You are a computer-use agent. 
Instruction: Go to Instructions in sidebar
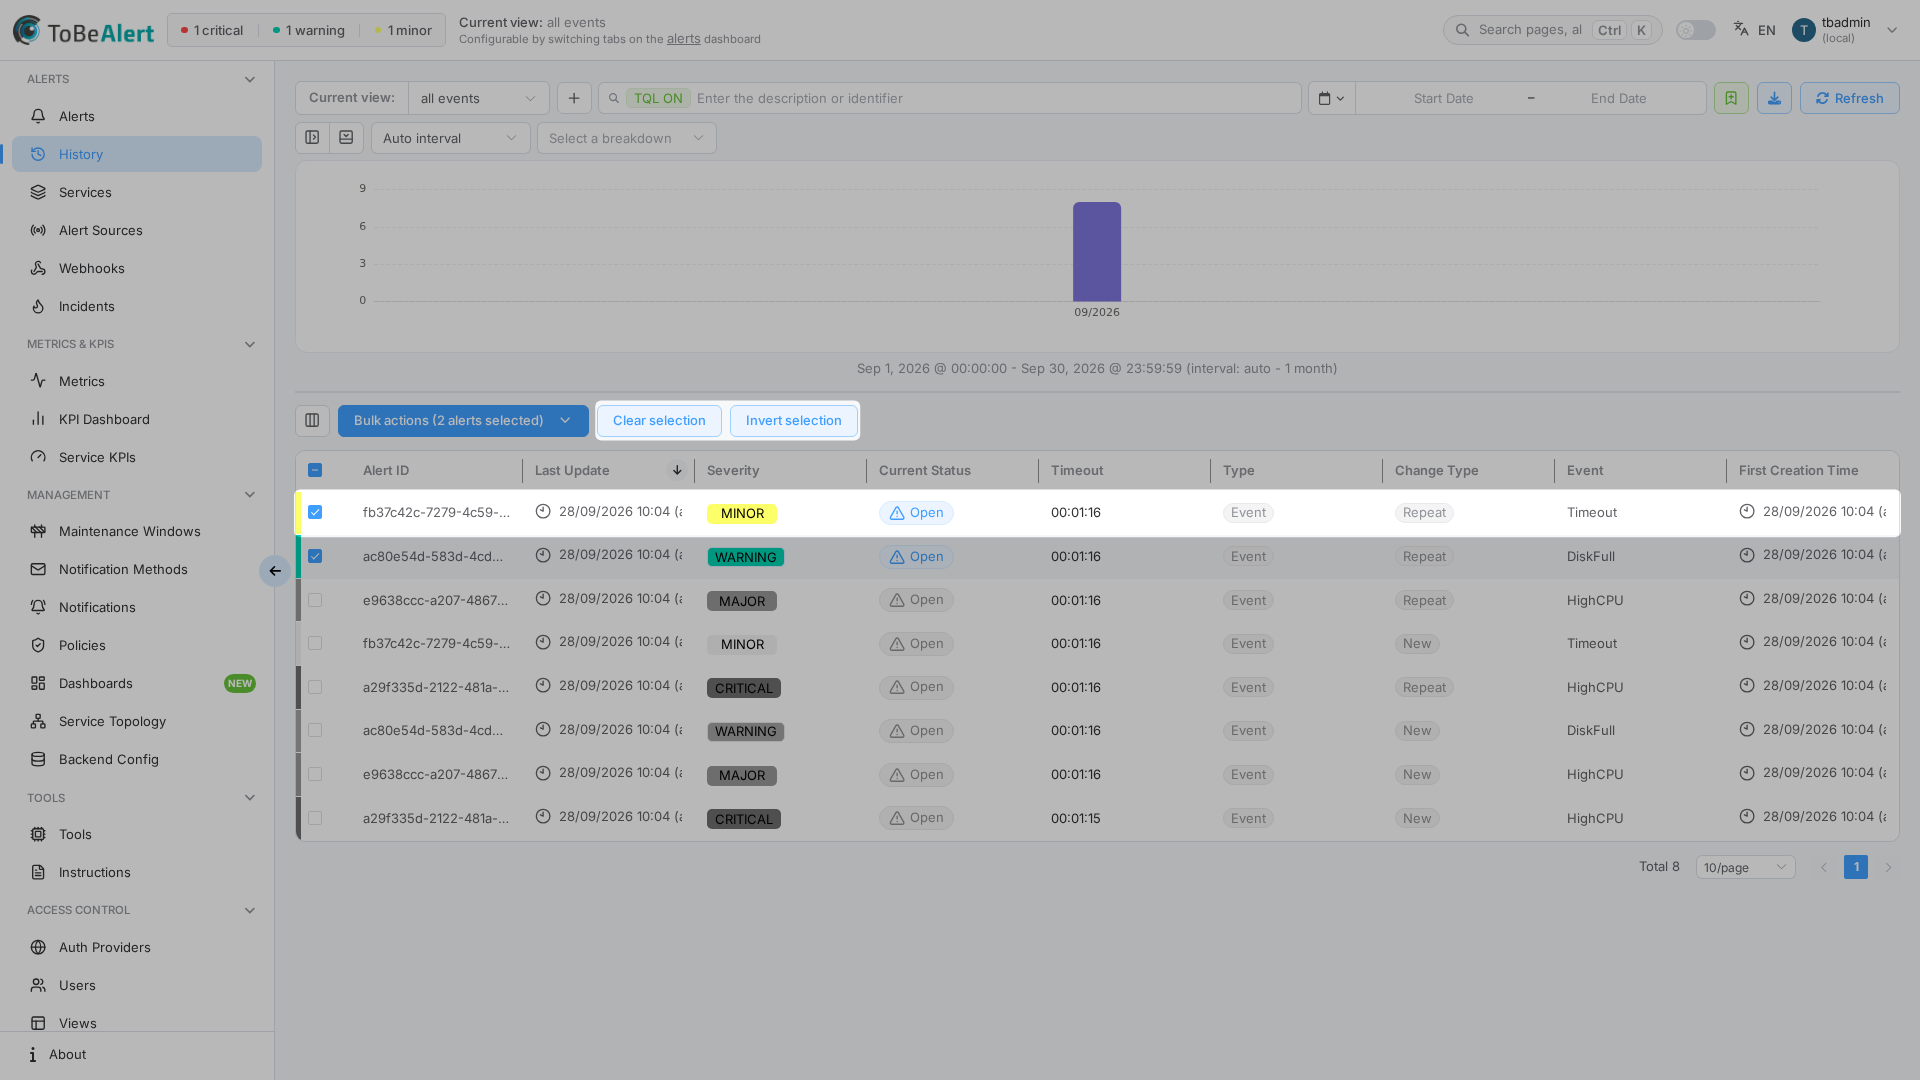click(137, 872)
